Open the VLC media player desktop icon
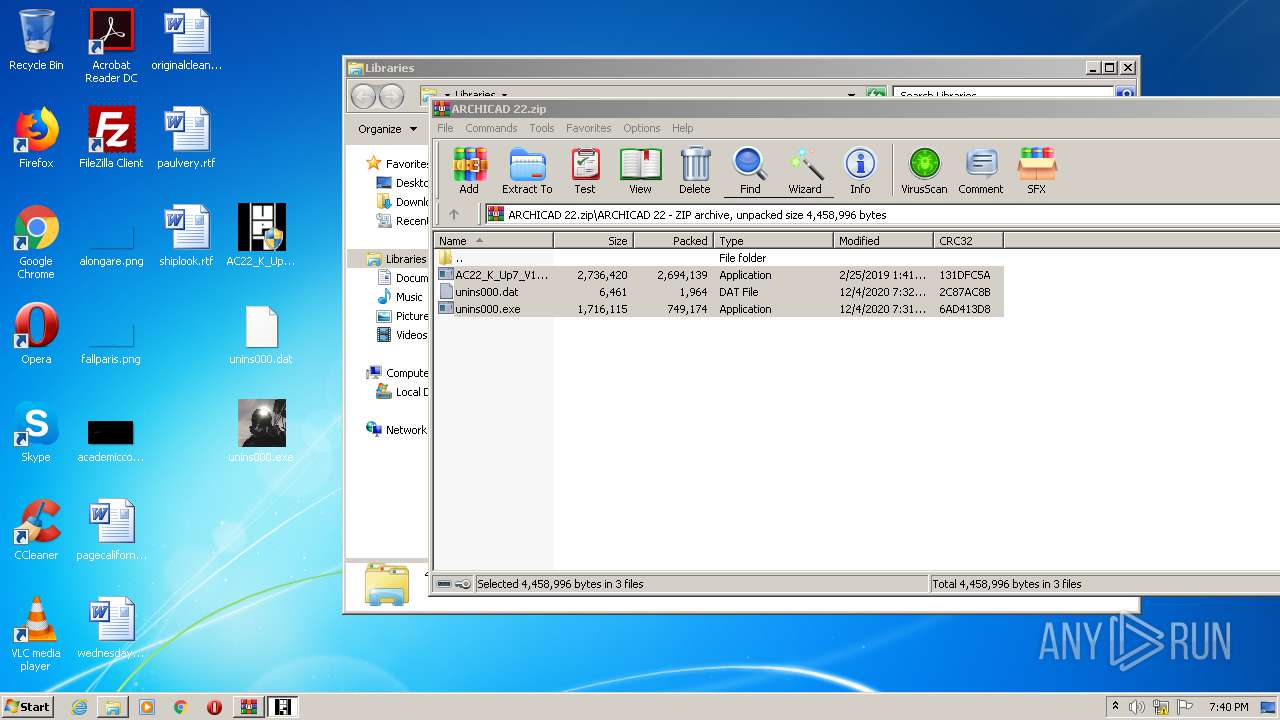The height and width of the screenshot is (720, 1280). (x=36, y=634)
